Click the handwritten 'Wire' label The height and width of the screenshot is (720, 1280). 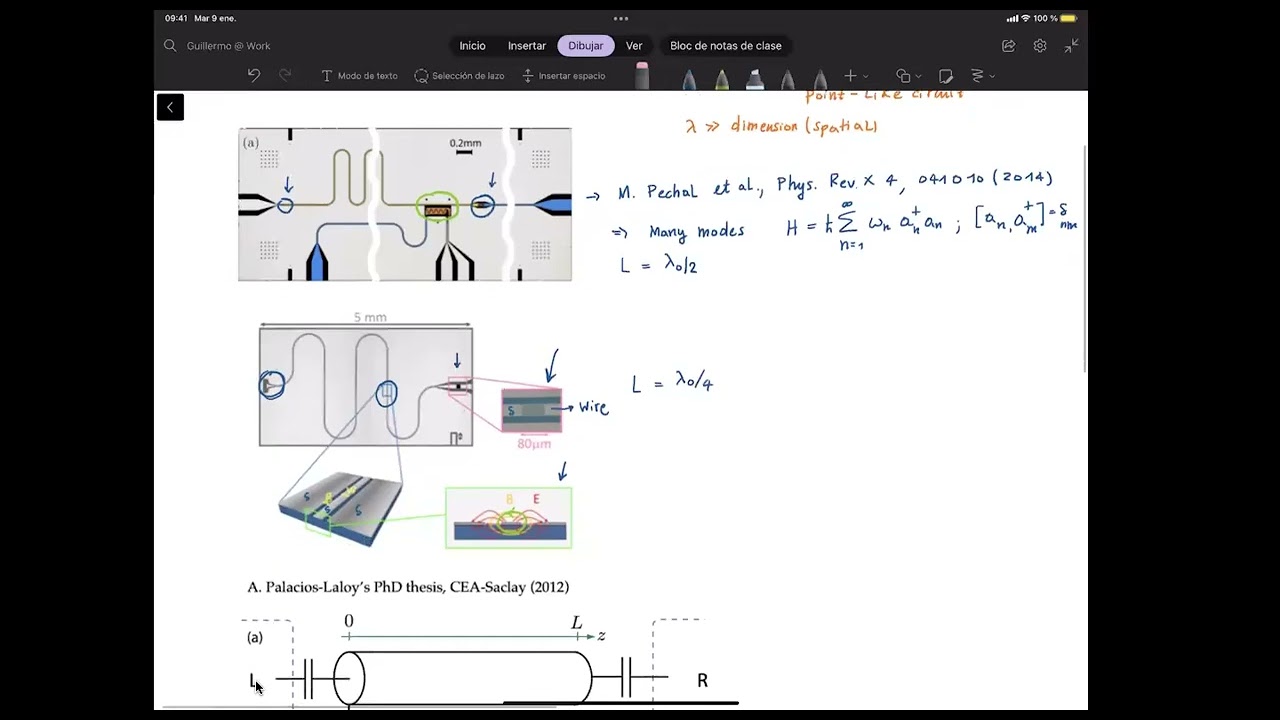tap(593, 408)
